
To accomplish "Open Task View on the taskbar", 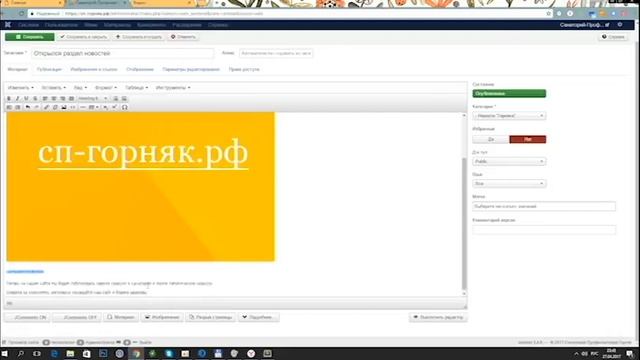I will click(x=37, y=353).
